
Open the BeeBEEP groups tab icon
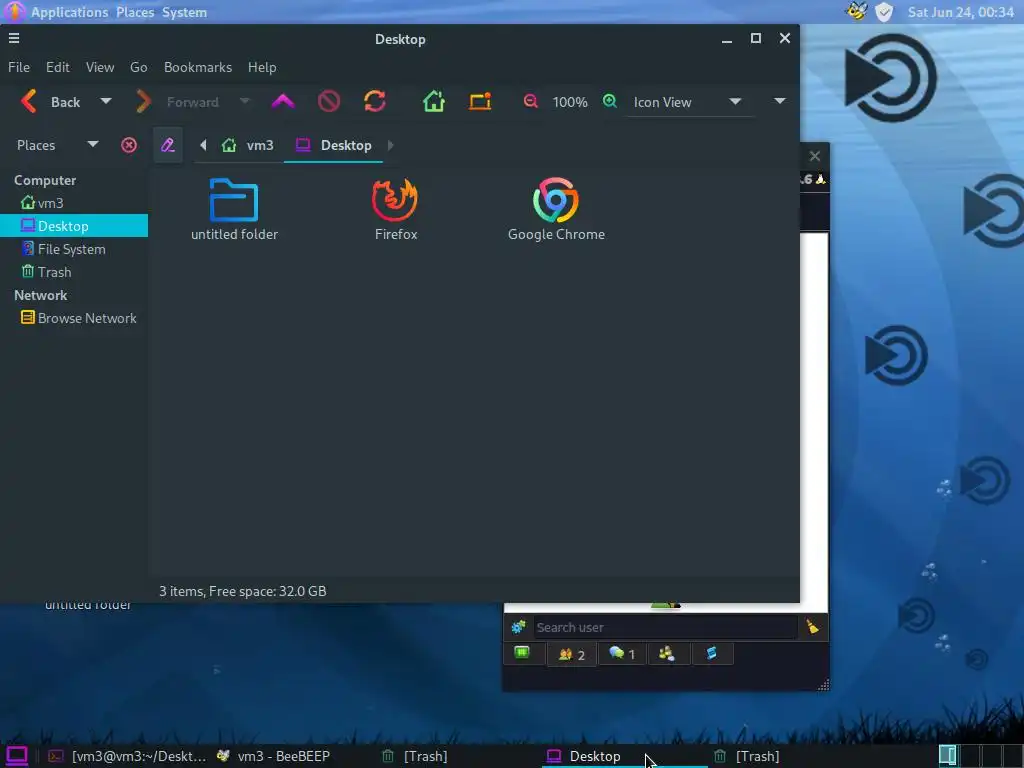pyautogui.click(x=667, y=654)
